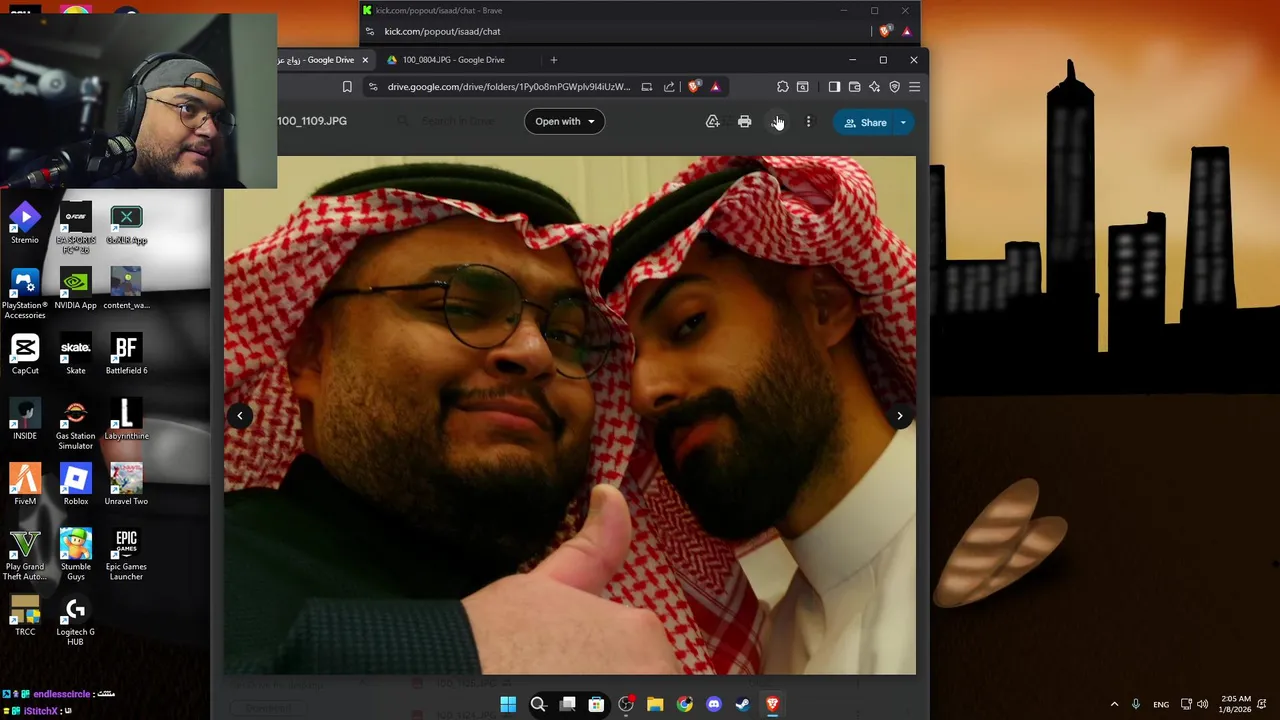Open Play Grand Theft Auto shortcut
Screen dimensions: 1280x720
click(25, 556)
